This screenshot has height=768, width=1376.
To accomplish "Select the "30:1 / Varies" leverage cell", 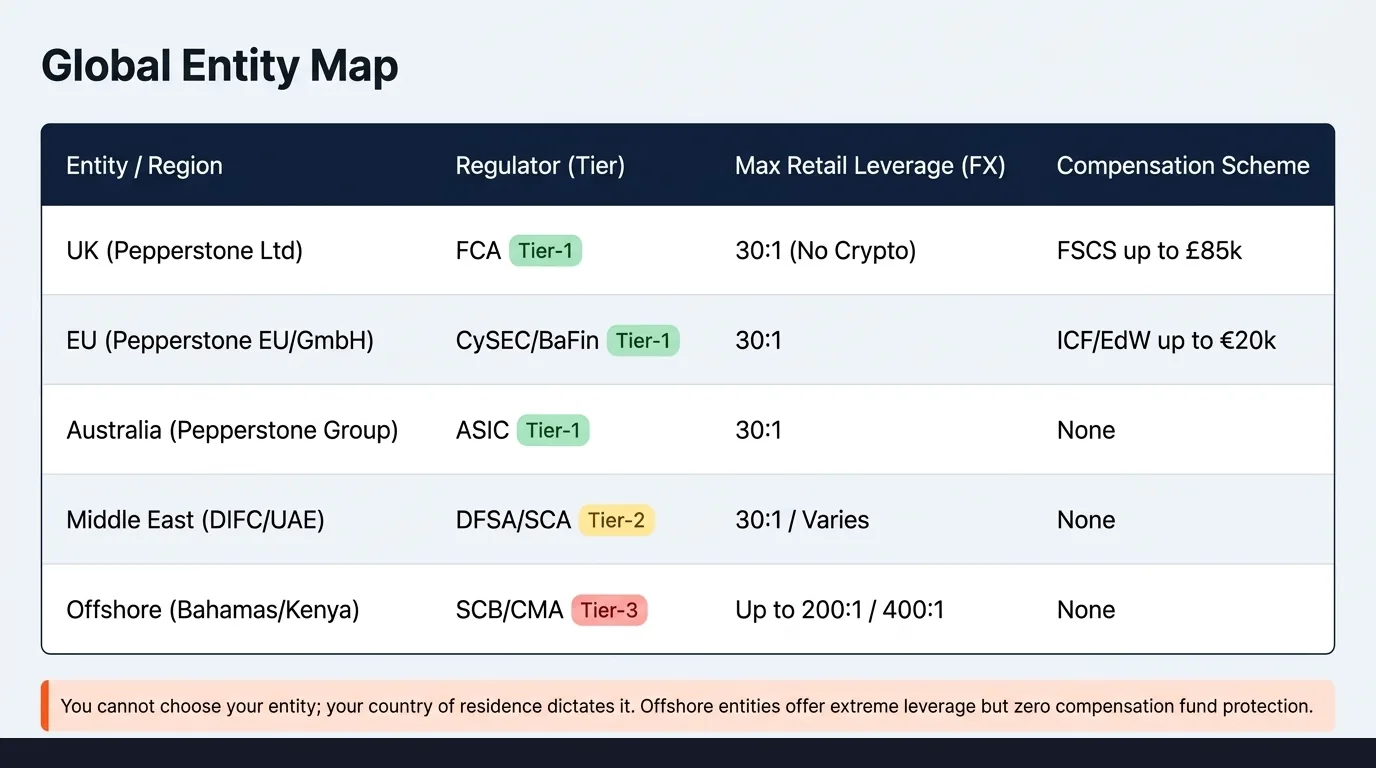I will (802, 520).
